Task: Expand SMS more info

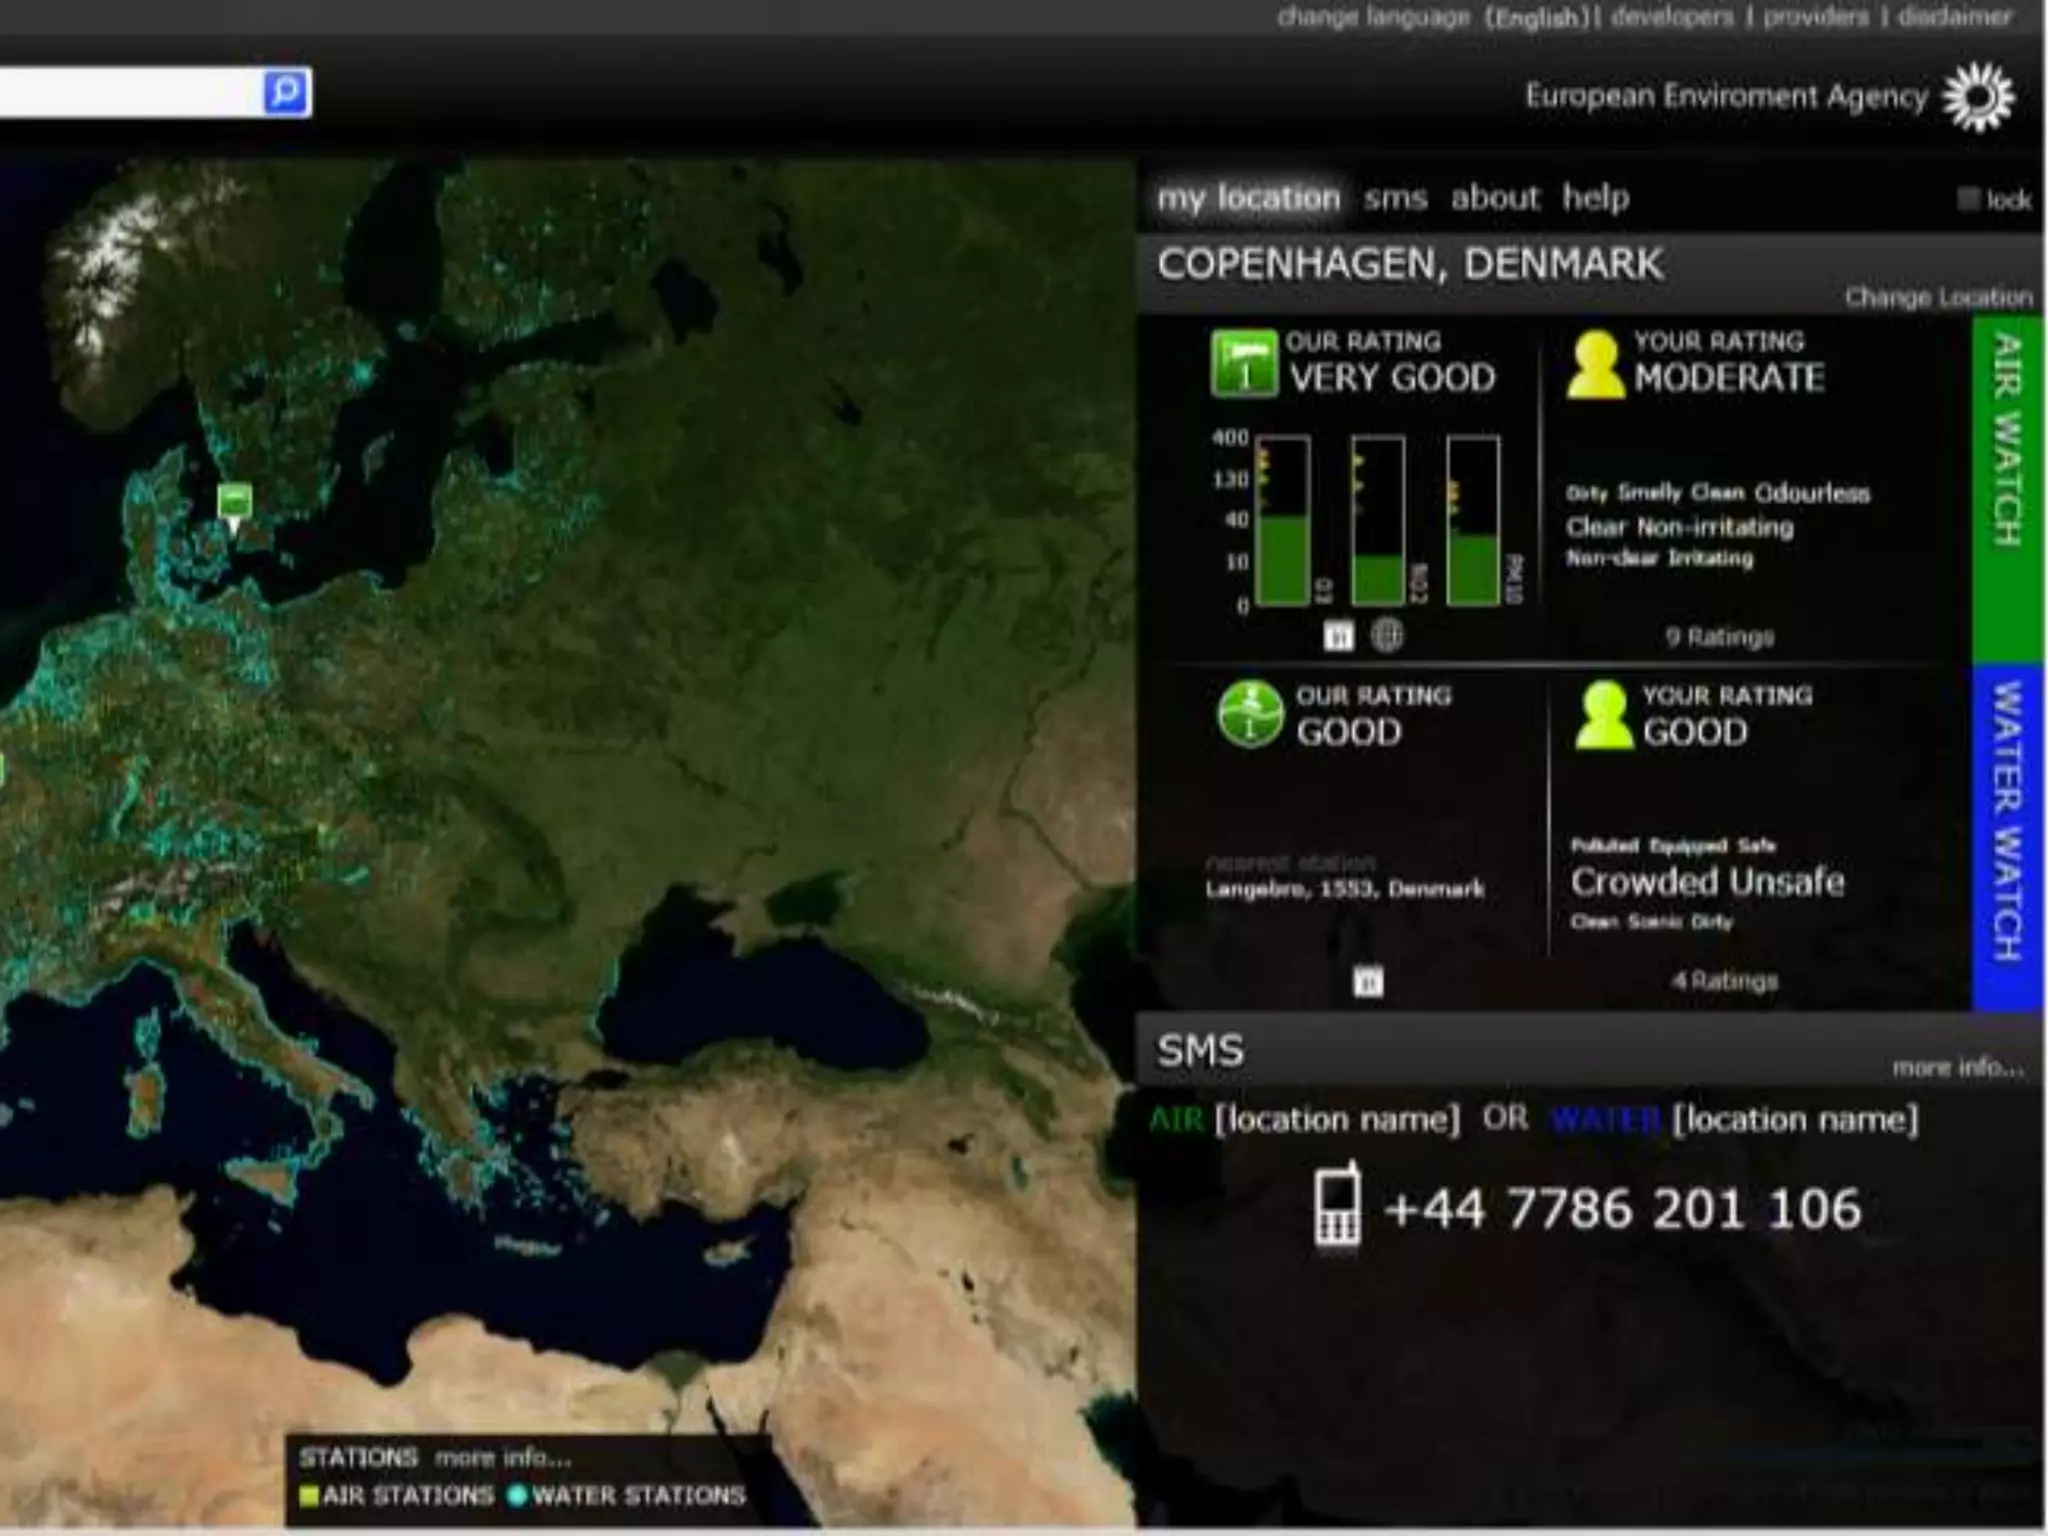Action: (1957, 1068)
